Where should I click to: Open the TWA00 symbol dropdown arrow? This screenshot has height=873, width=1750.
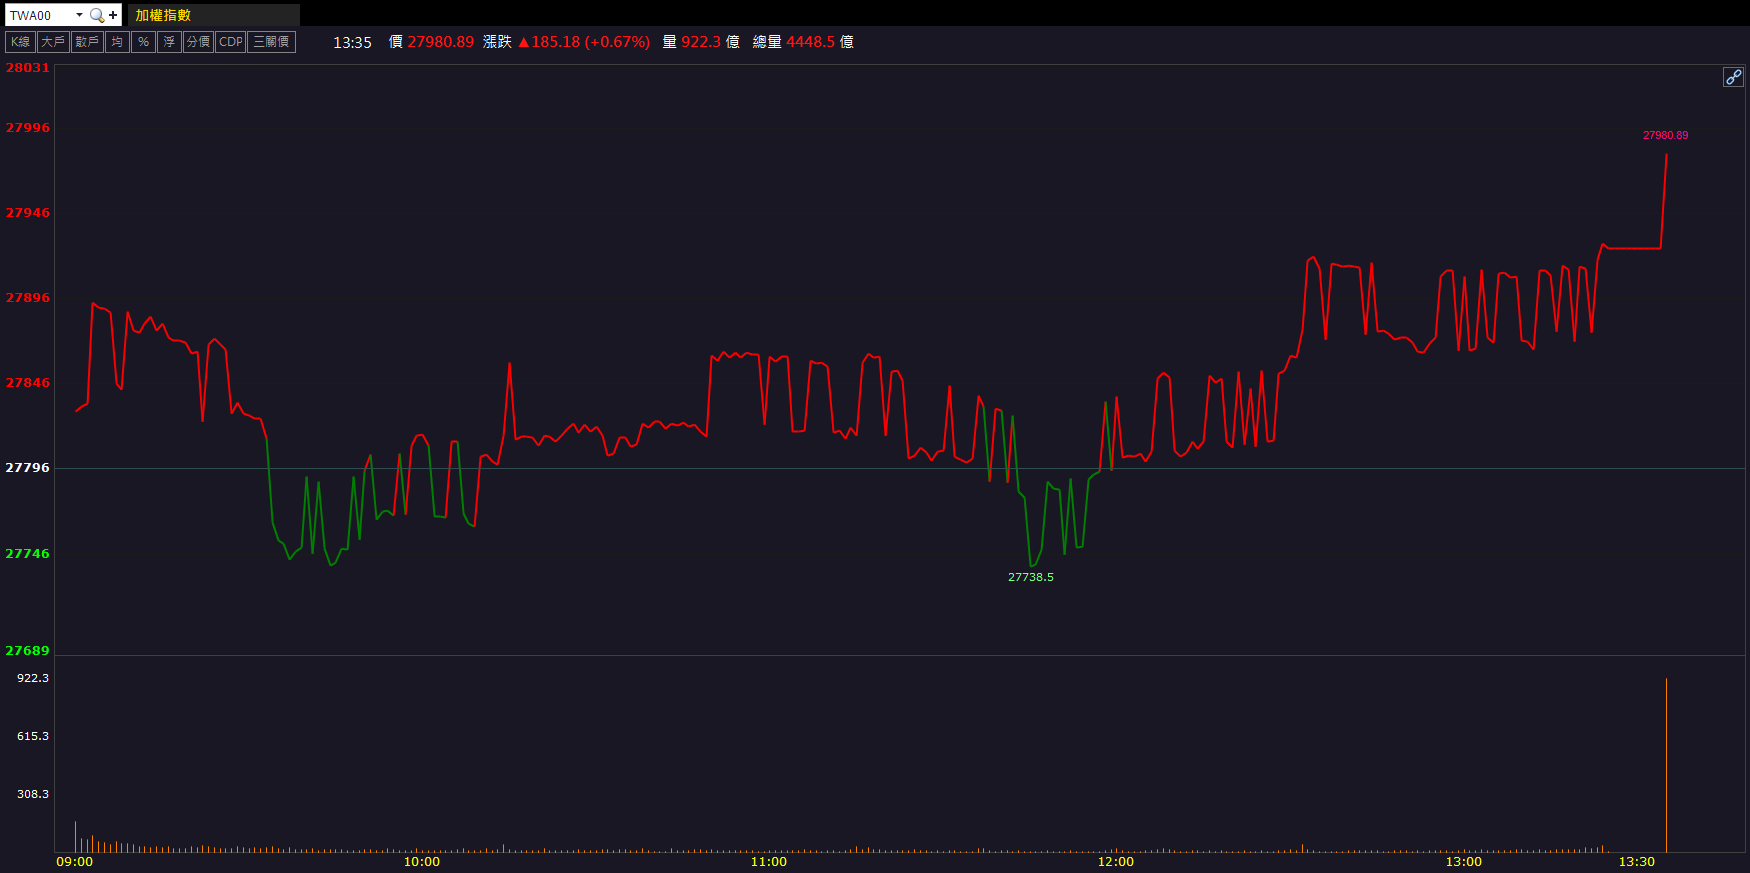[79, 15]
